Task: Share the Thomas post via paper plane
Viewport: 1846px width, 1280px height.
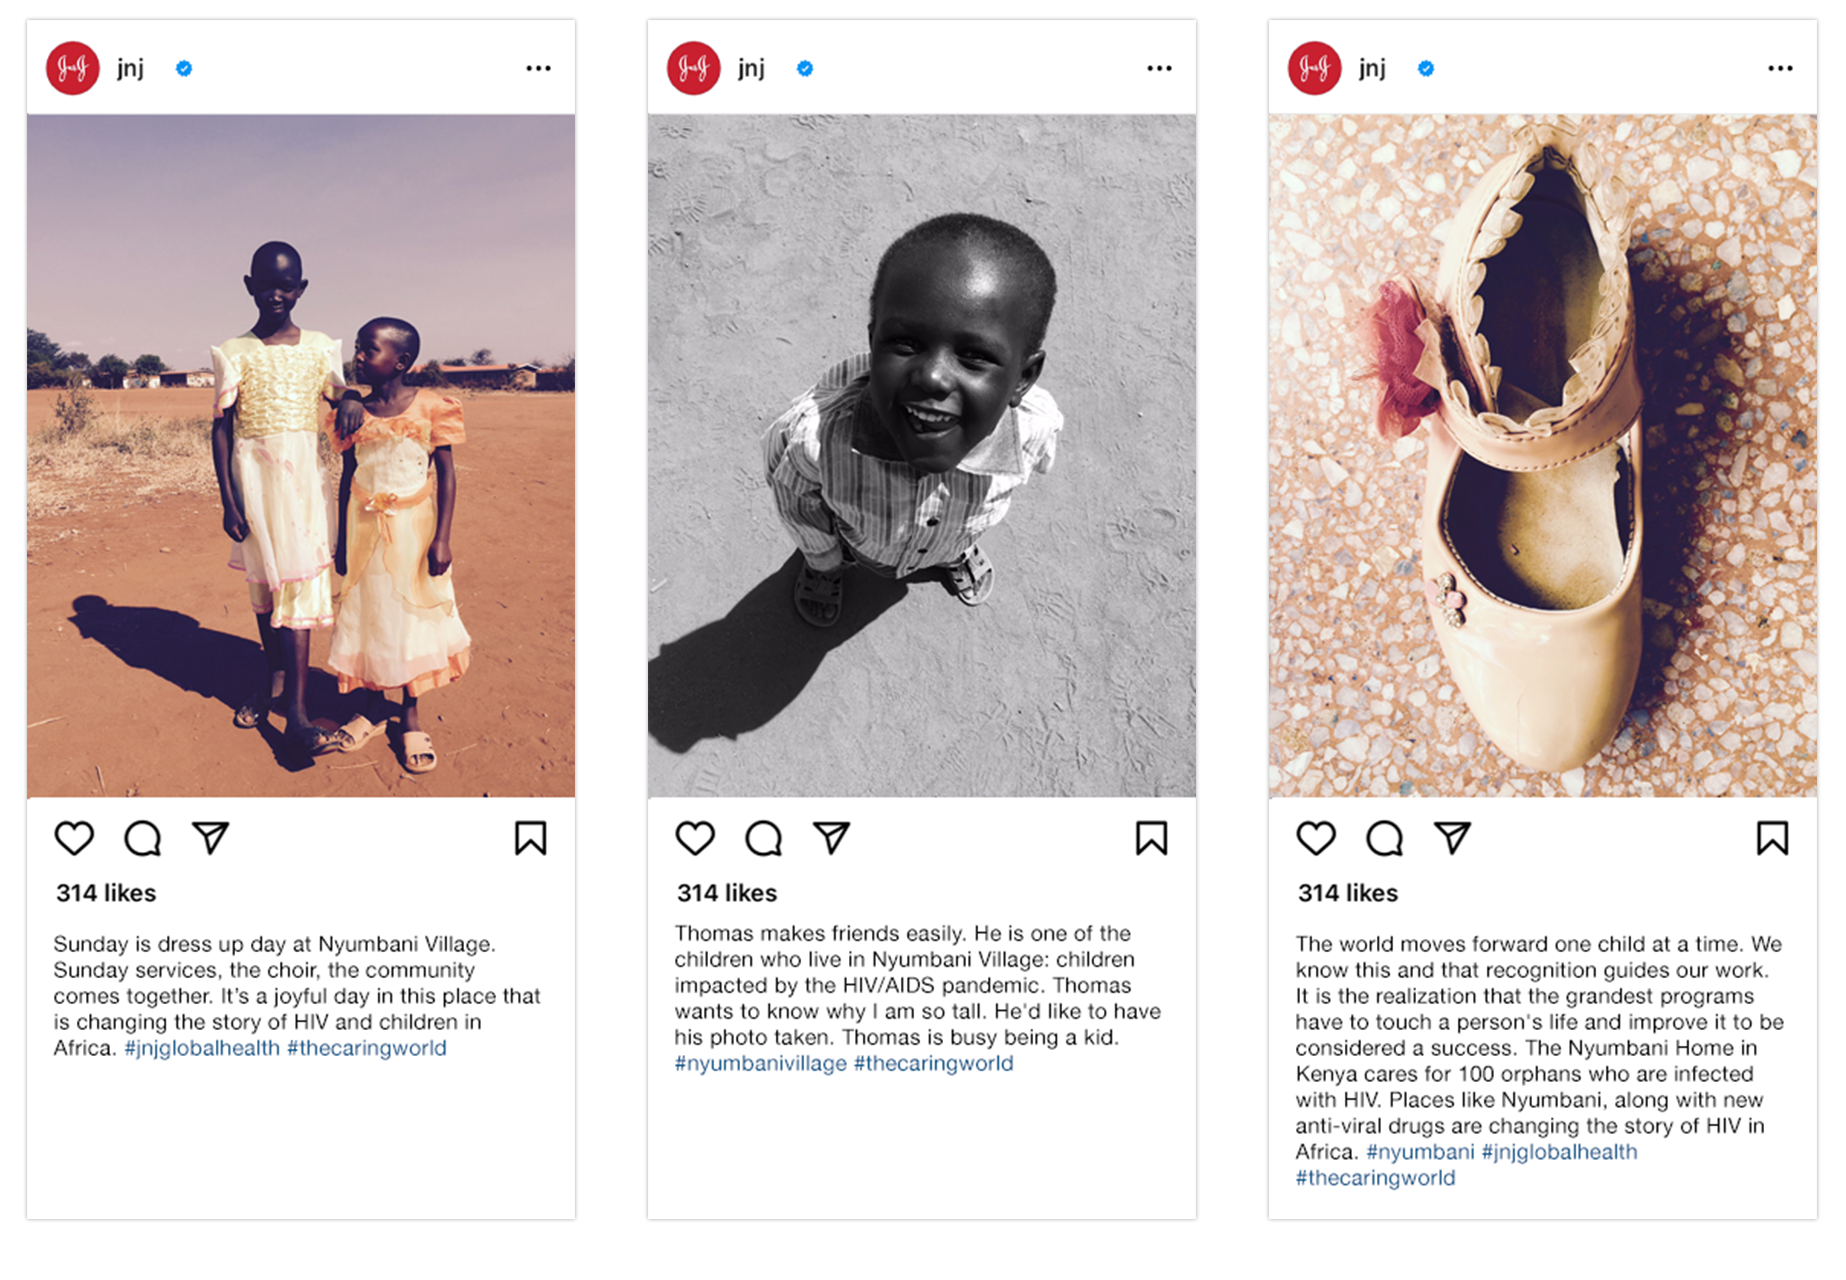Action: click(831, 837)
